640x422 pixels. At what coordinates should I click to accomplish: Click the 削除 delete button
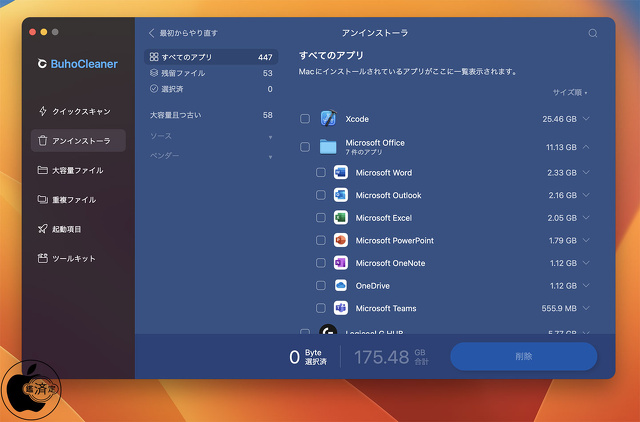coord(524,356)
